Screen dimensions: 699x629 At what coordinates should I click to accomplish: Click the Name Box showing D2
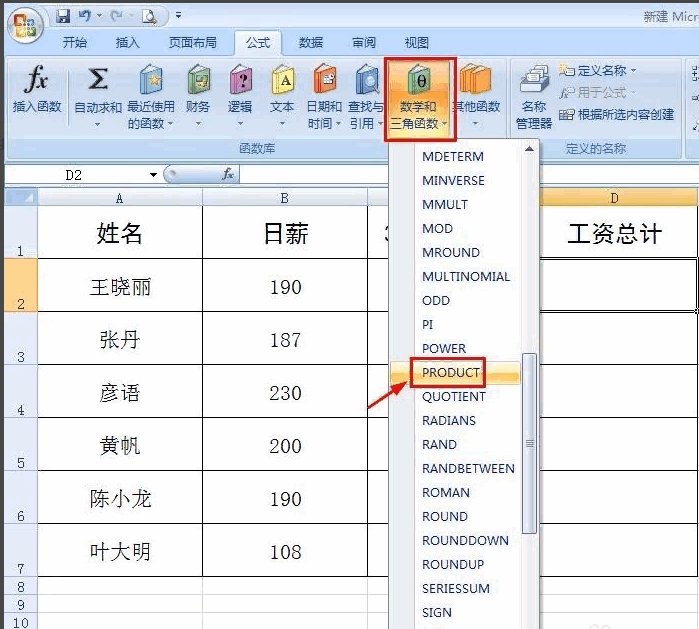pos(76,175)
